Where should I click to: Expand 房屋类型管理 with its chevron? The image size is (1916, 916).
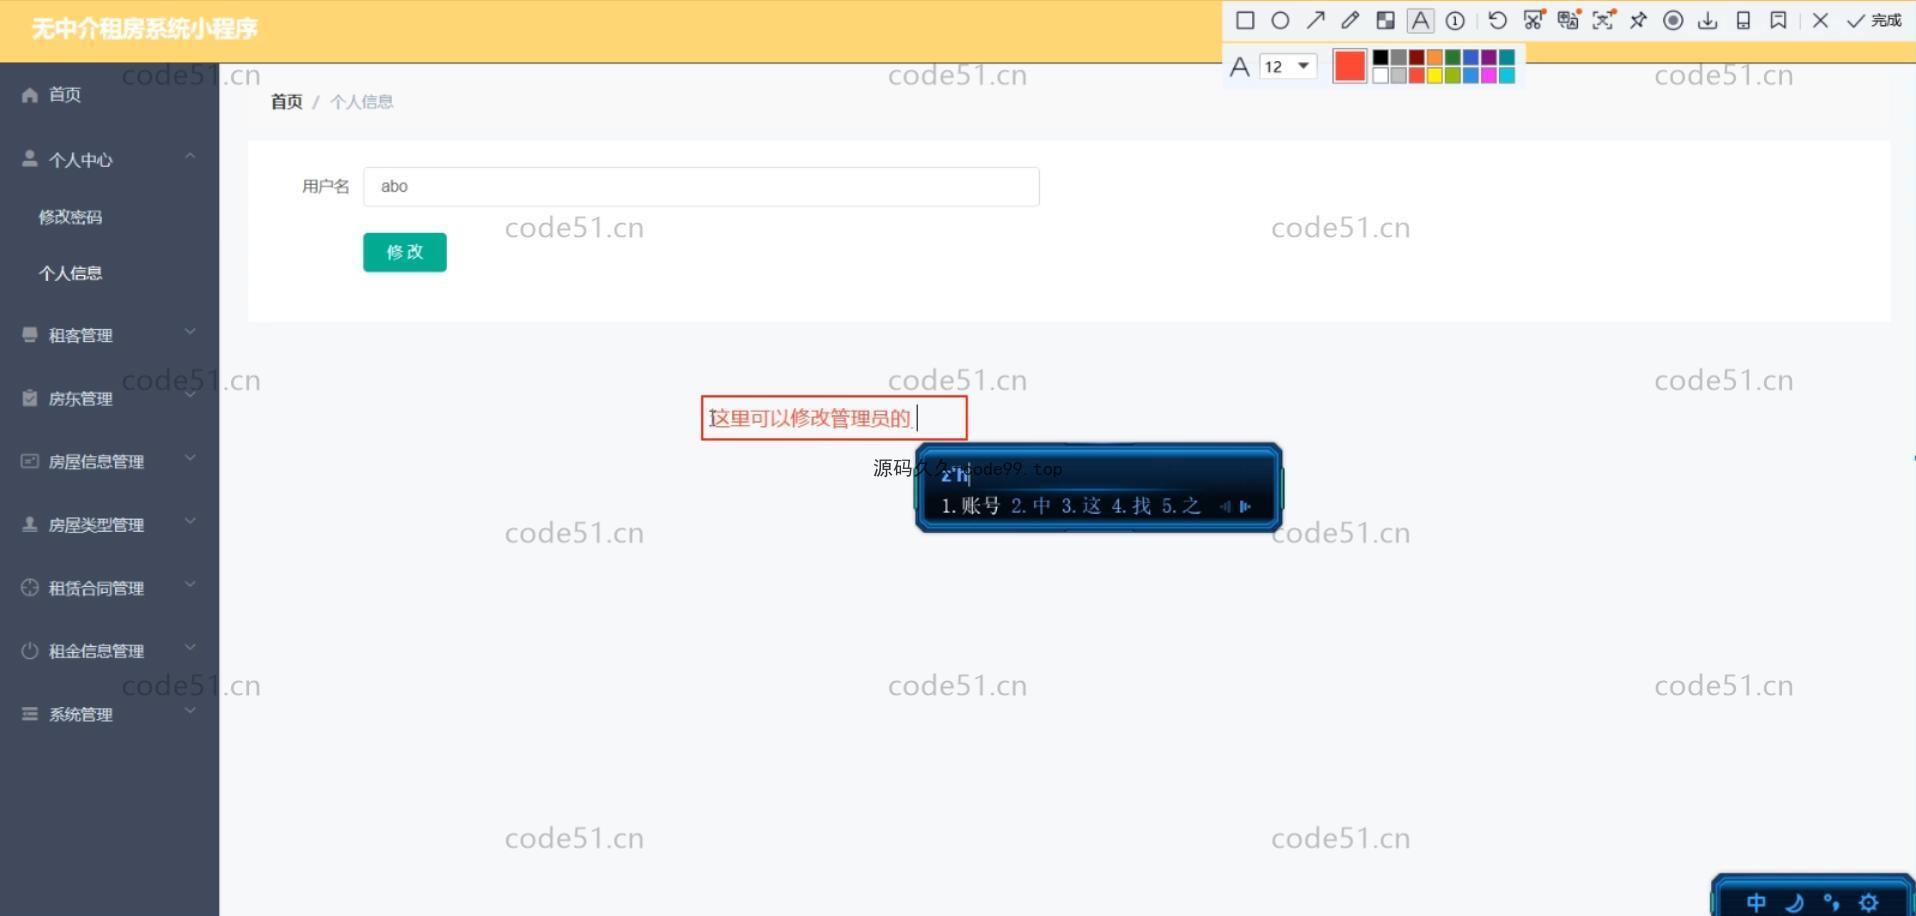(x=190, y=520)
